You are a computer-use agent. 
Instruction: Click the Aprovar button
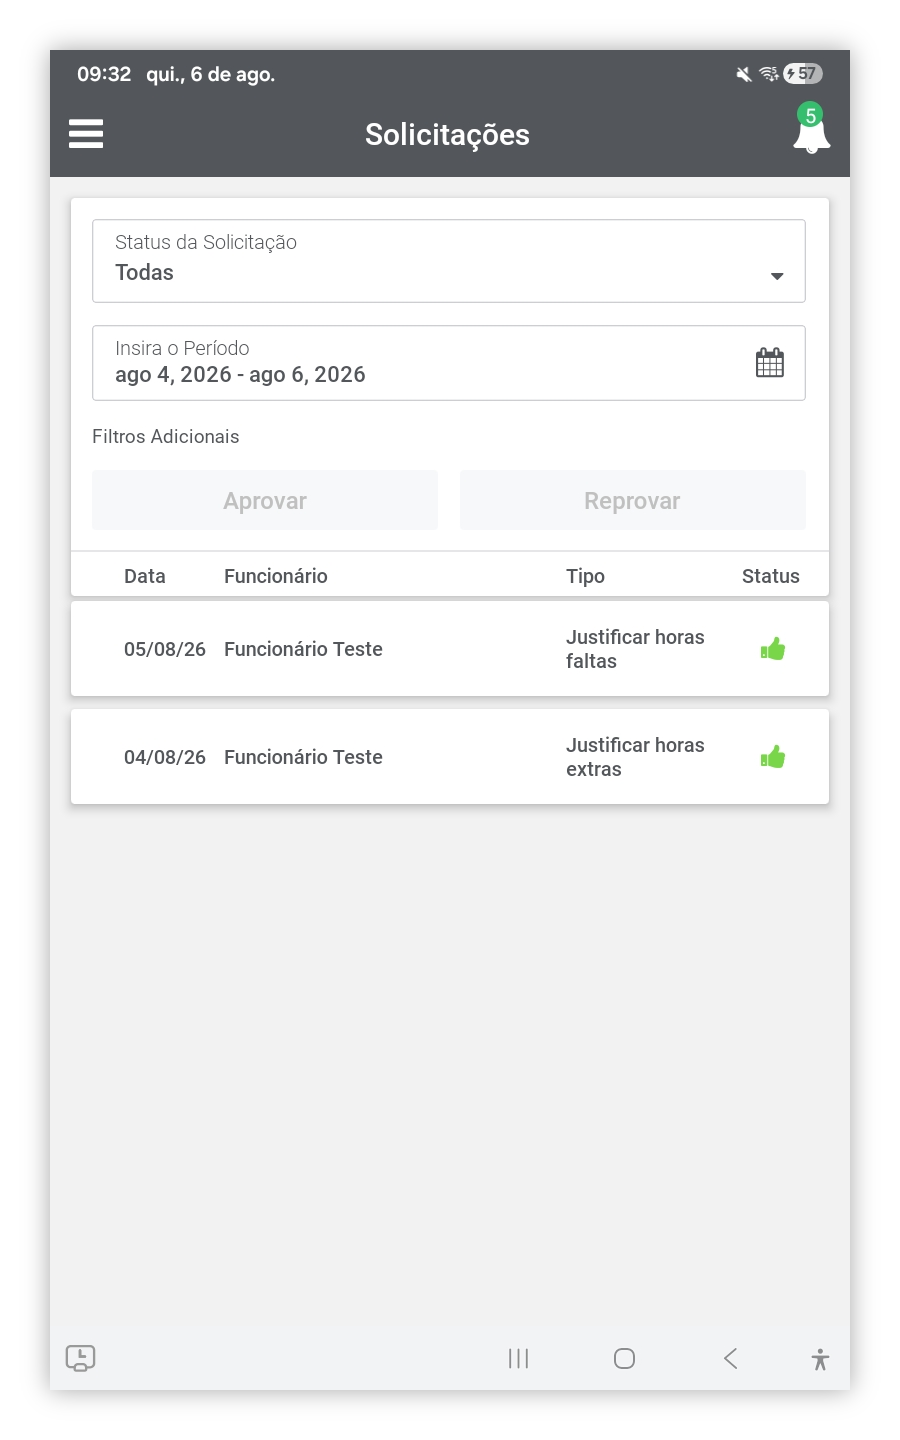click(x=265, y=500)
